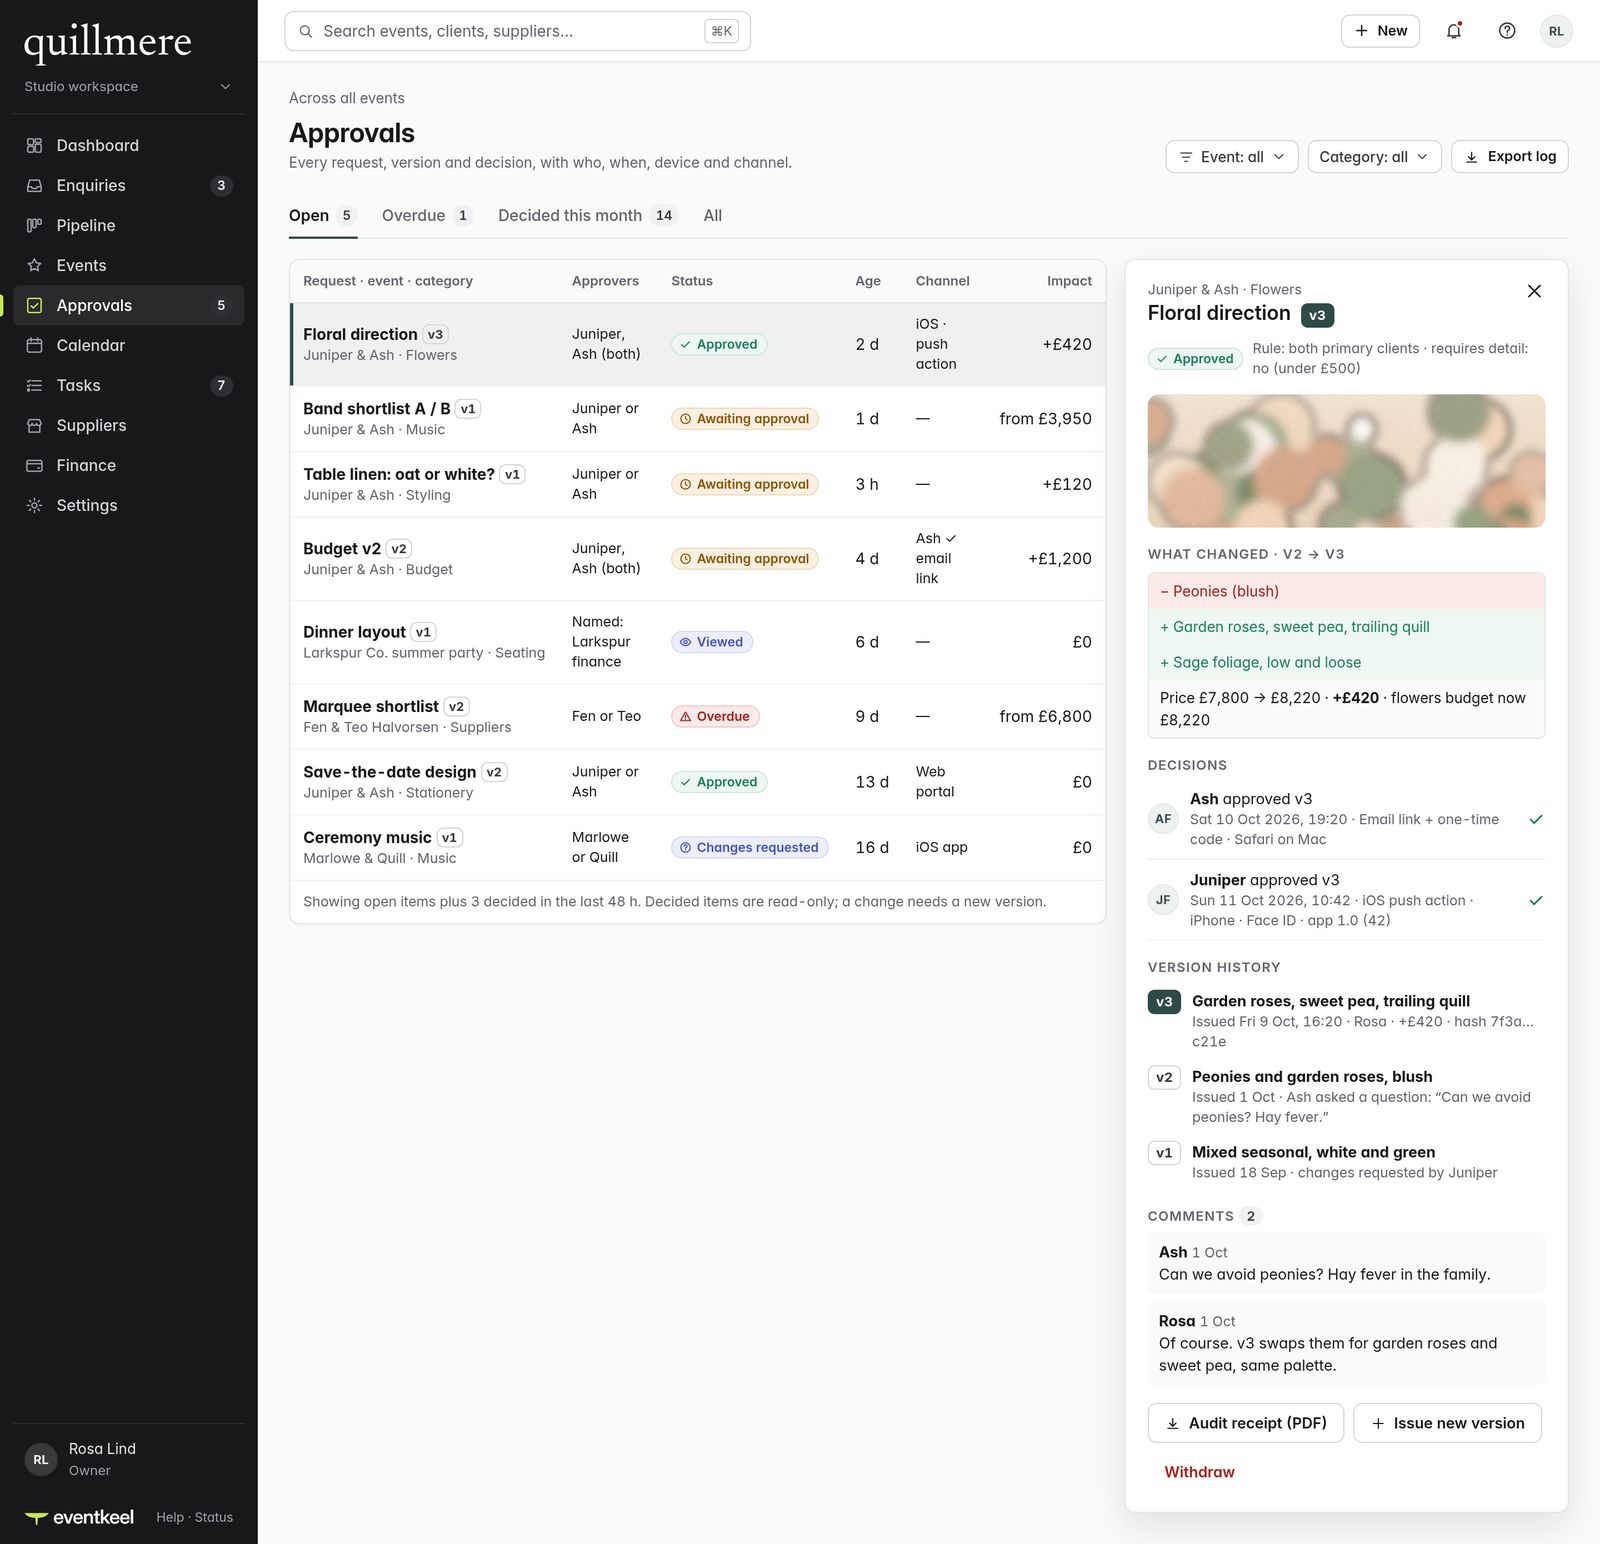Close the Floral direction detail panel
This screenshot has width=1600, height=1544.
(1534, 291)
